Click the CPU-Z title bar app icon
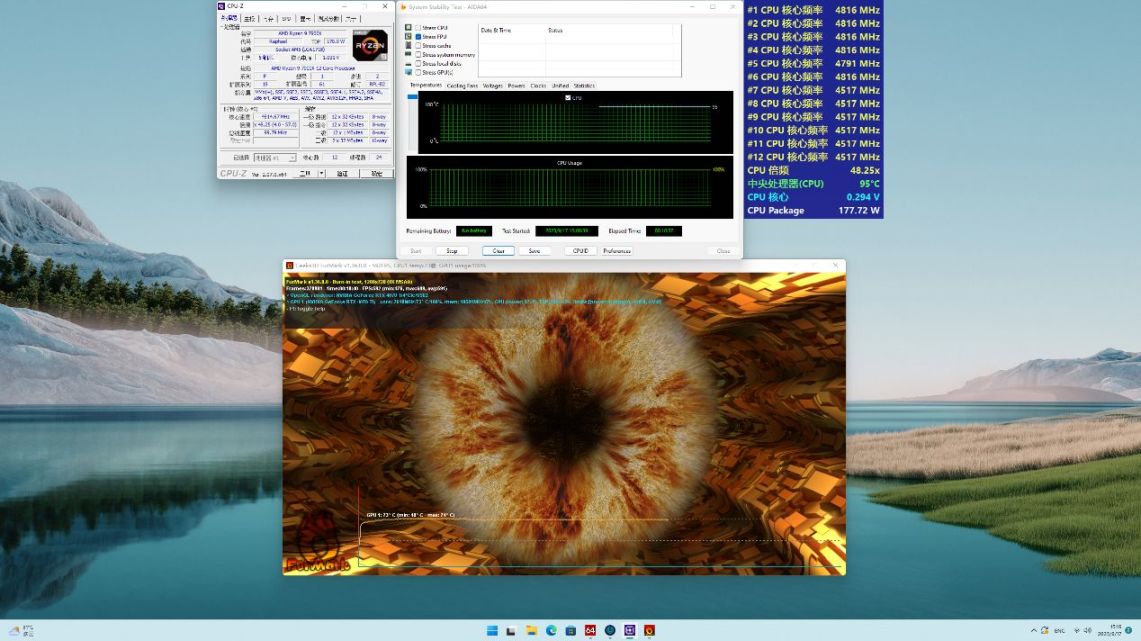The height and width of the screenshot is (641, 1141). tap(222, 6)
